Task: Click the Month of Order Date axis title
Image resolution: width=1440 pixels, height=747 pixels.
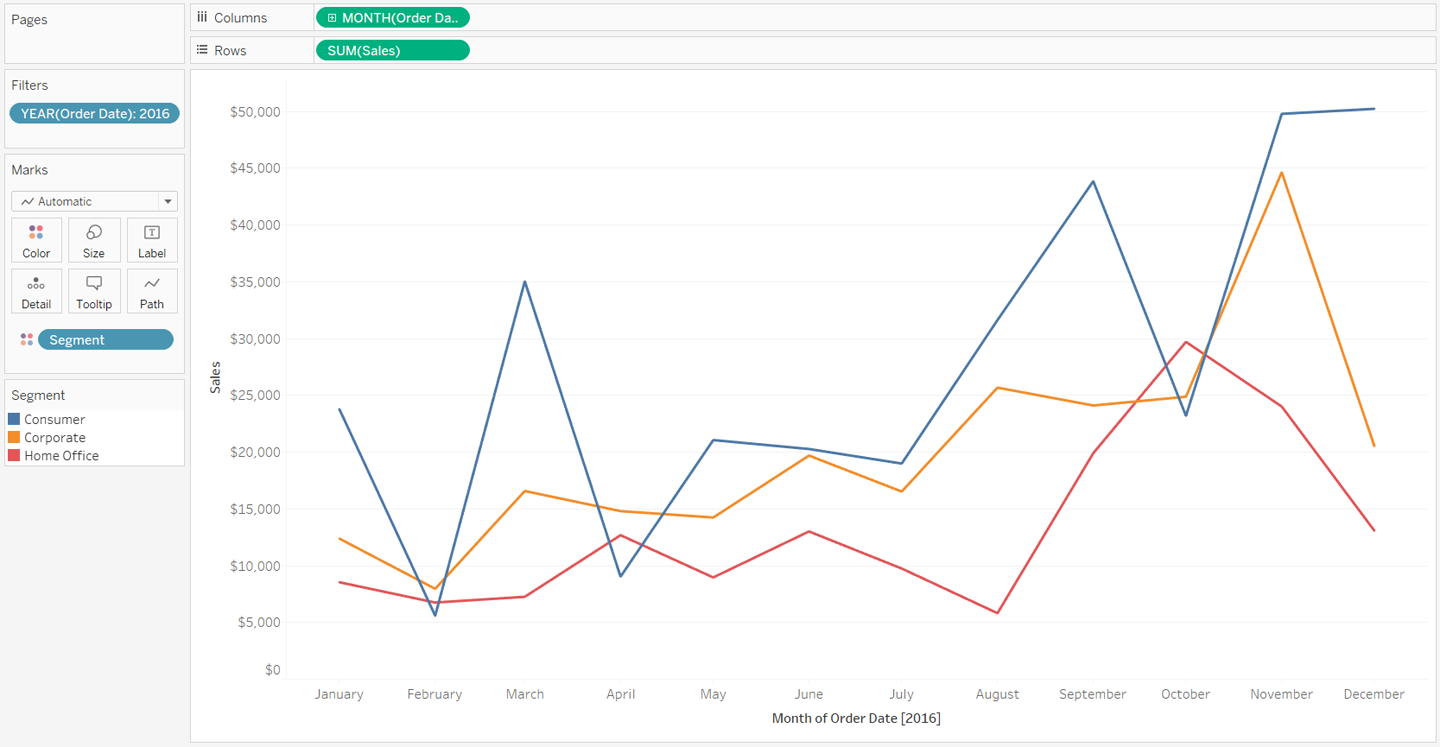Action: (x=856, y=718)
